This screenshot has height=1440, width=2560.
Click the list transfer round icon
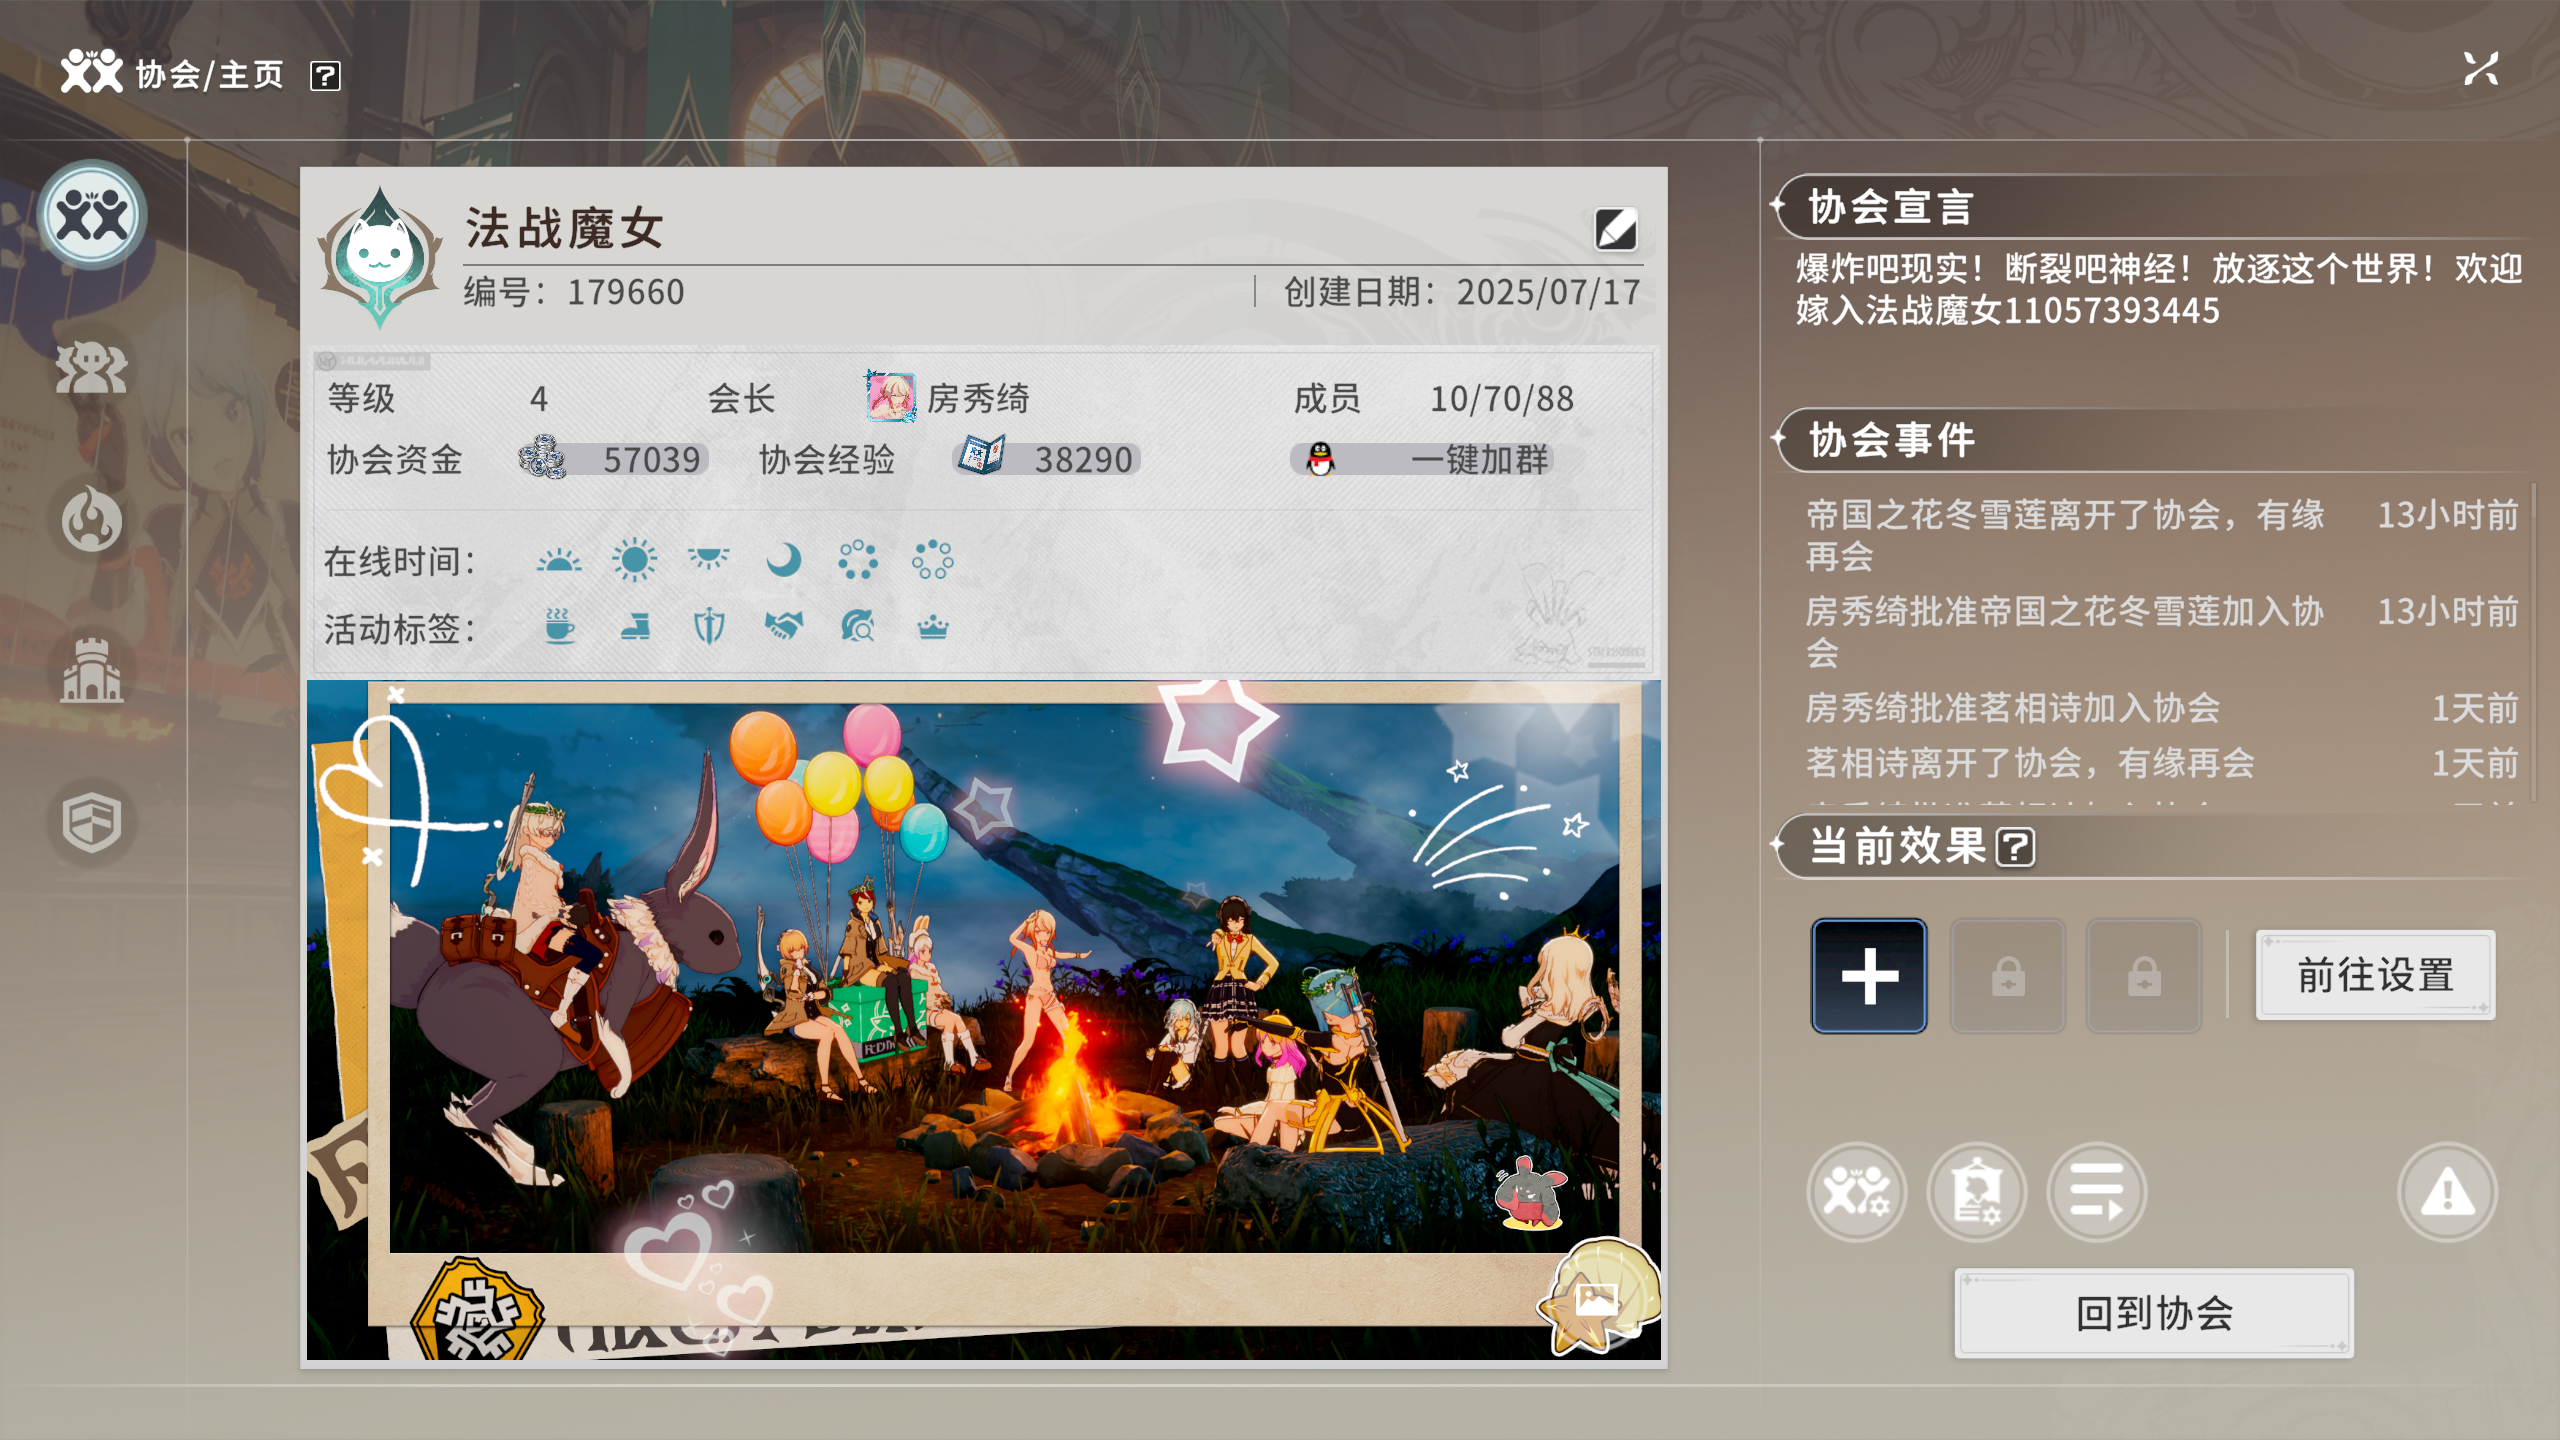click(x=2096, y=1192)
